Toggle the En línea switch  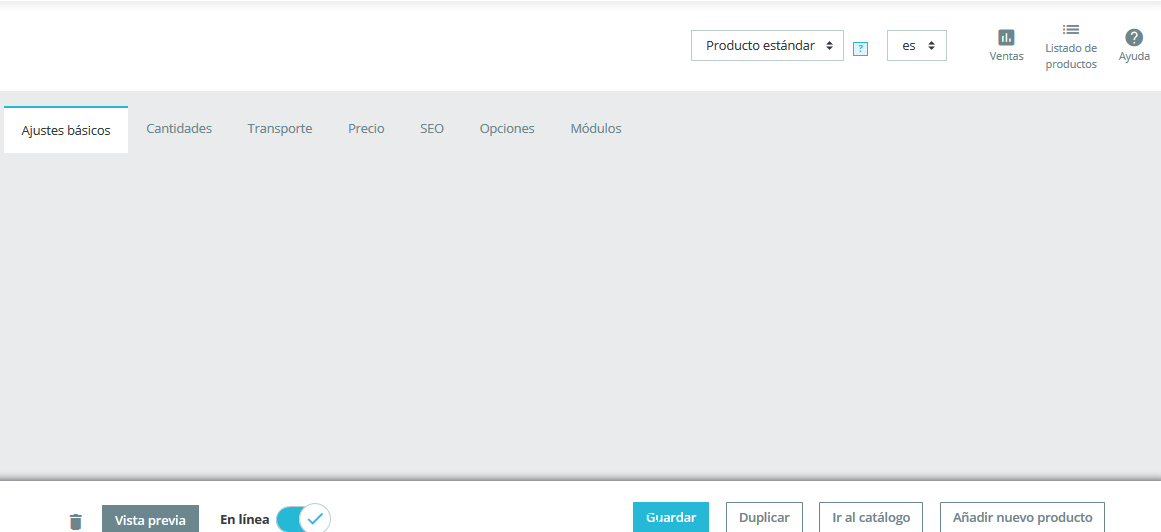[x=303, y=519]
